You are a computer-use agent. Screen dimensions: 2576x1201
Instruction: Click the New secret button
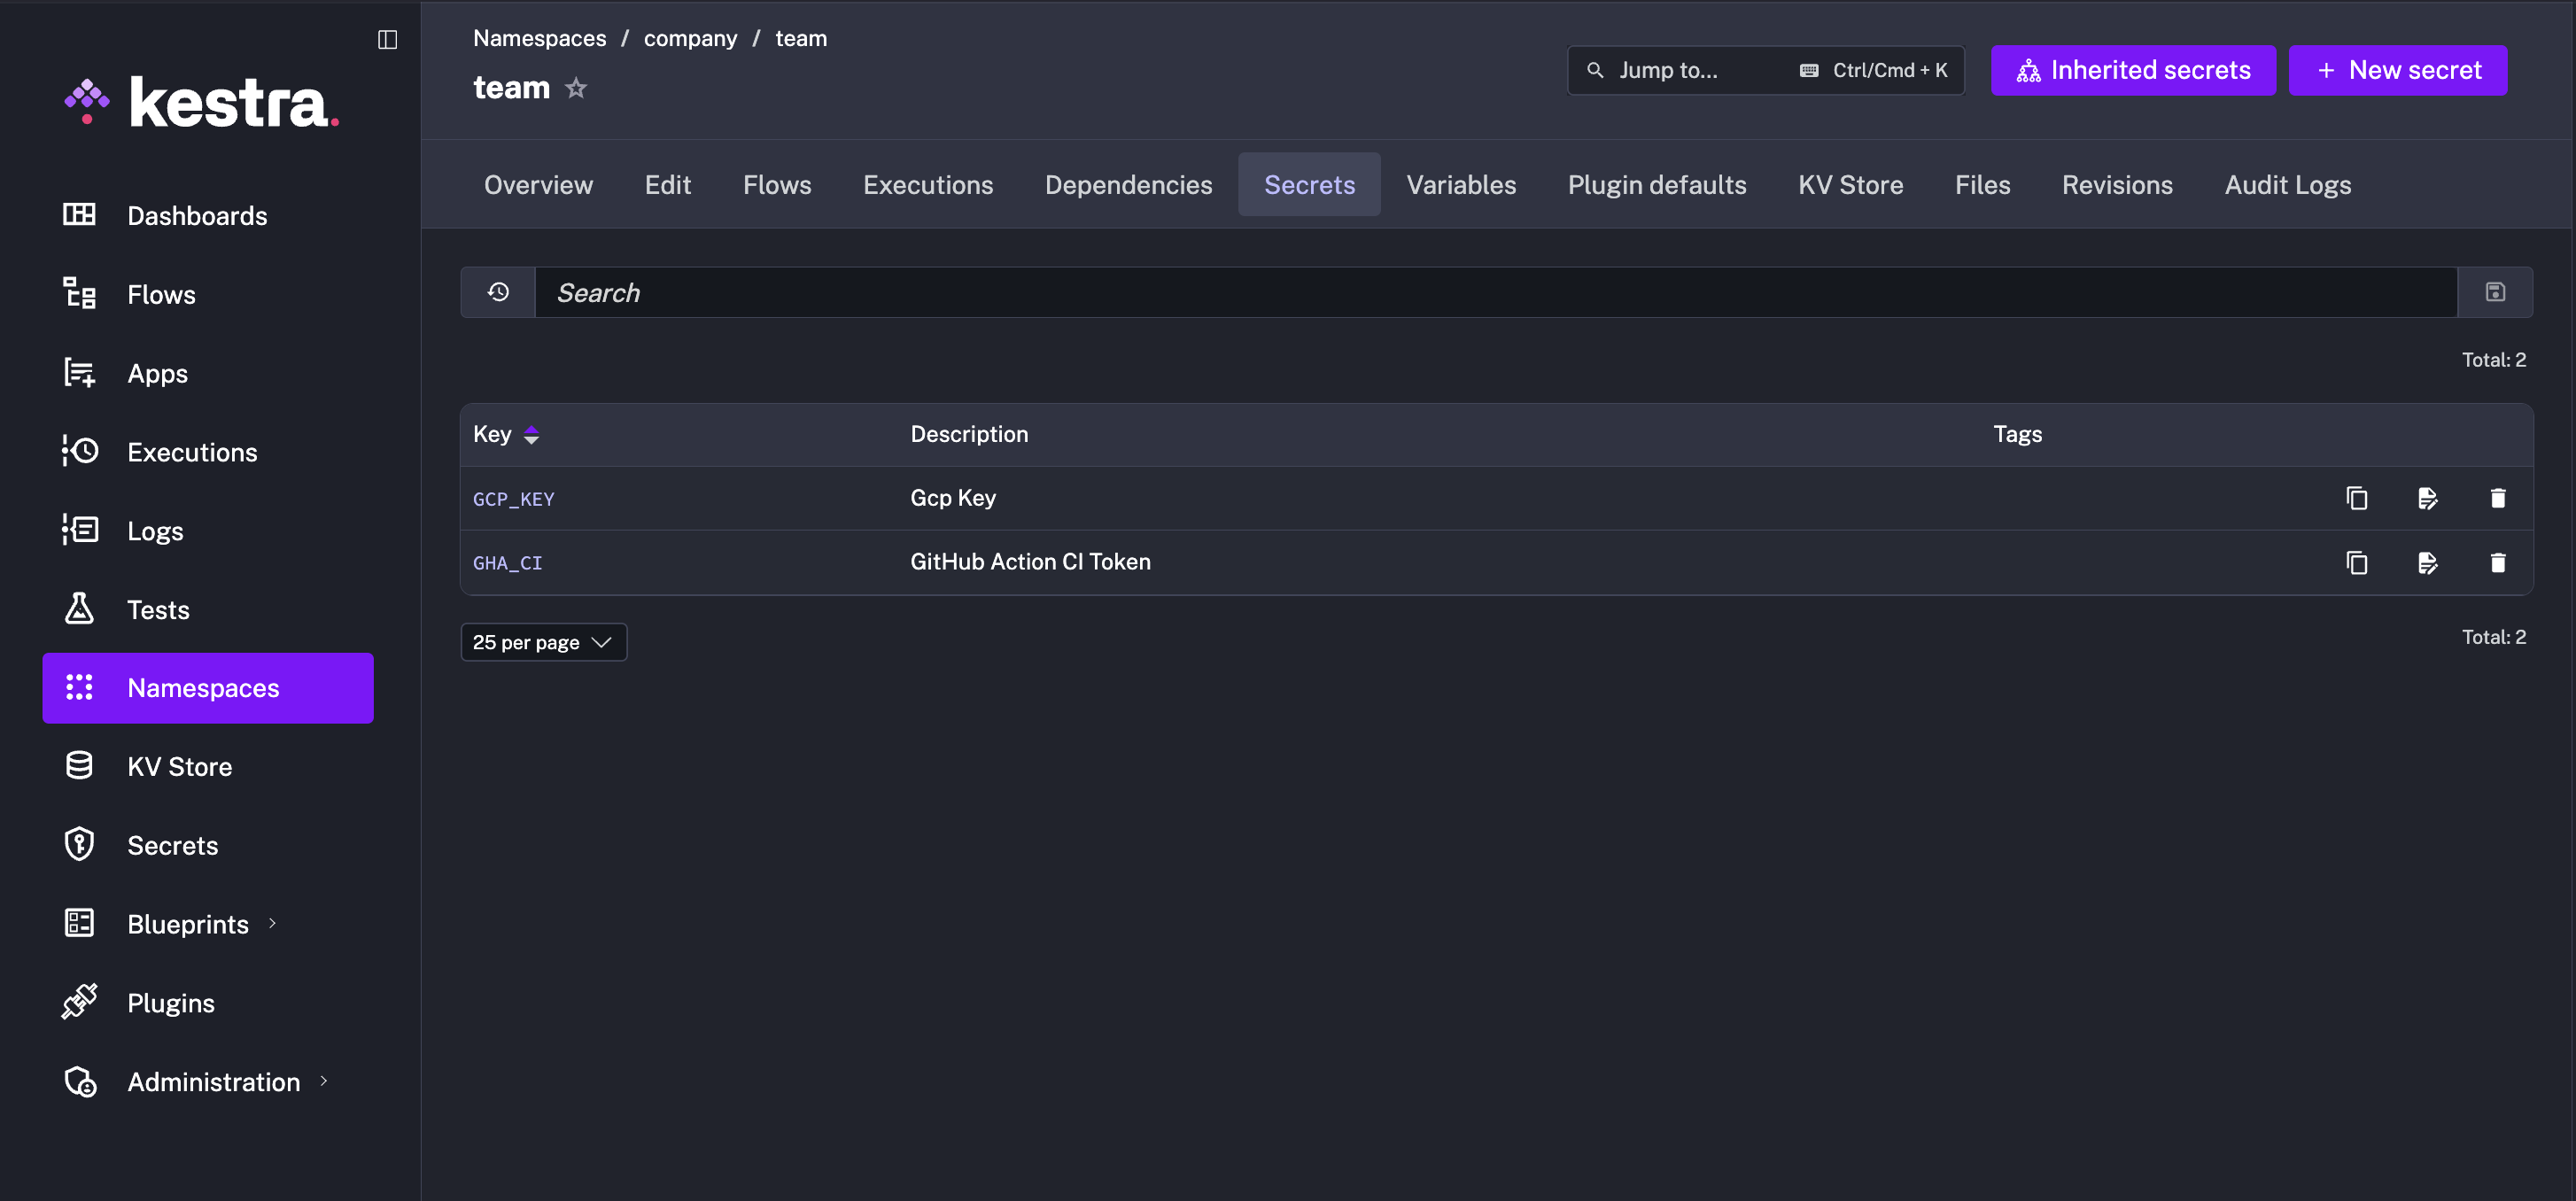(2397, 70)
